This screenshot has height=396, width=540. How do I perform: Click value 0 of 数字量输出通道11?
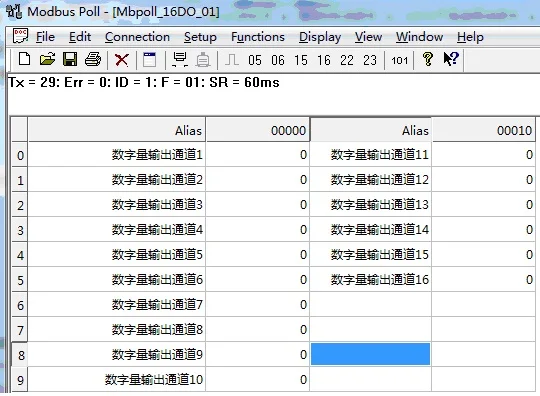pyautogui.click(x=484, y=155)
